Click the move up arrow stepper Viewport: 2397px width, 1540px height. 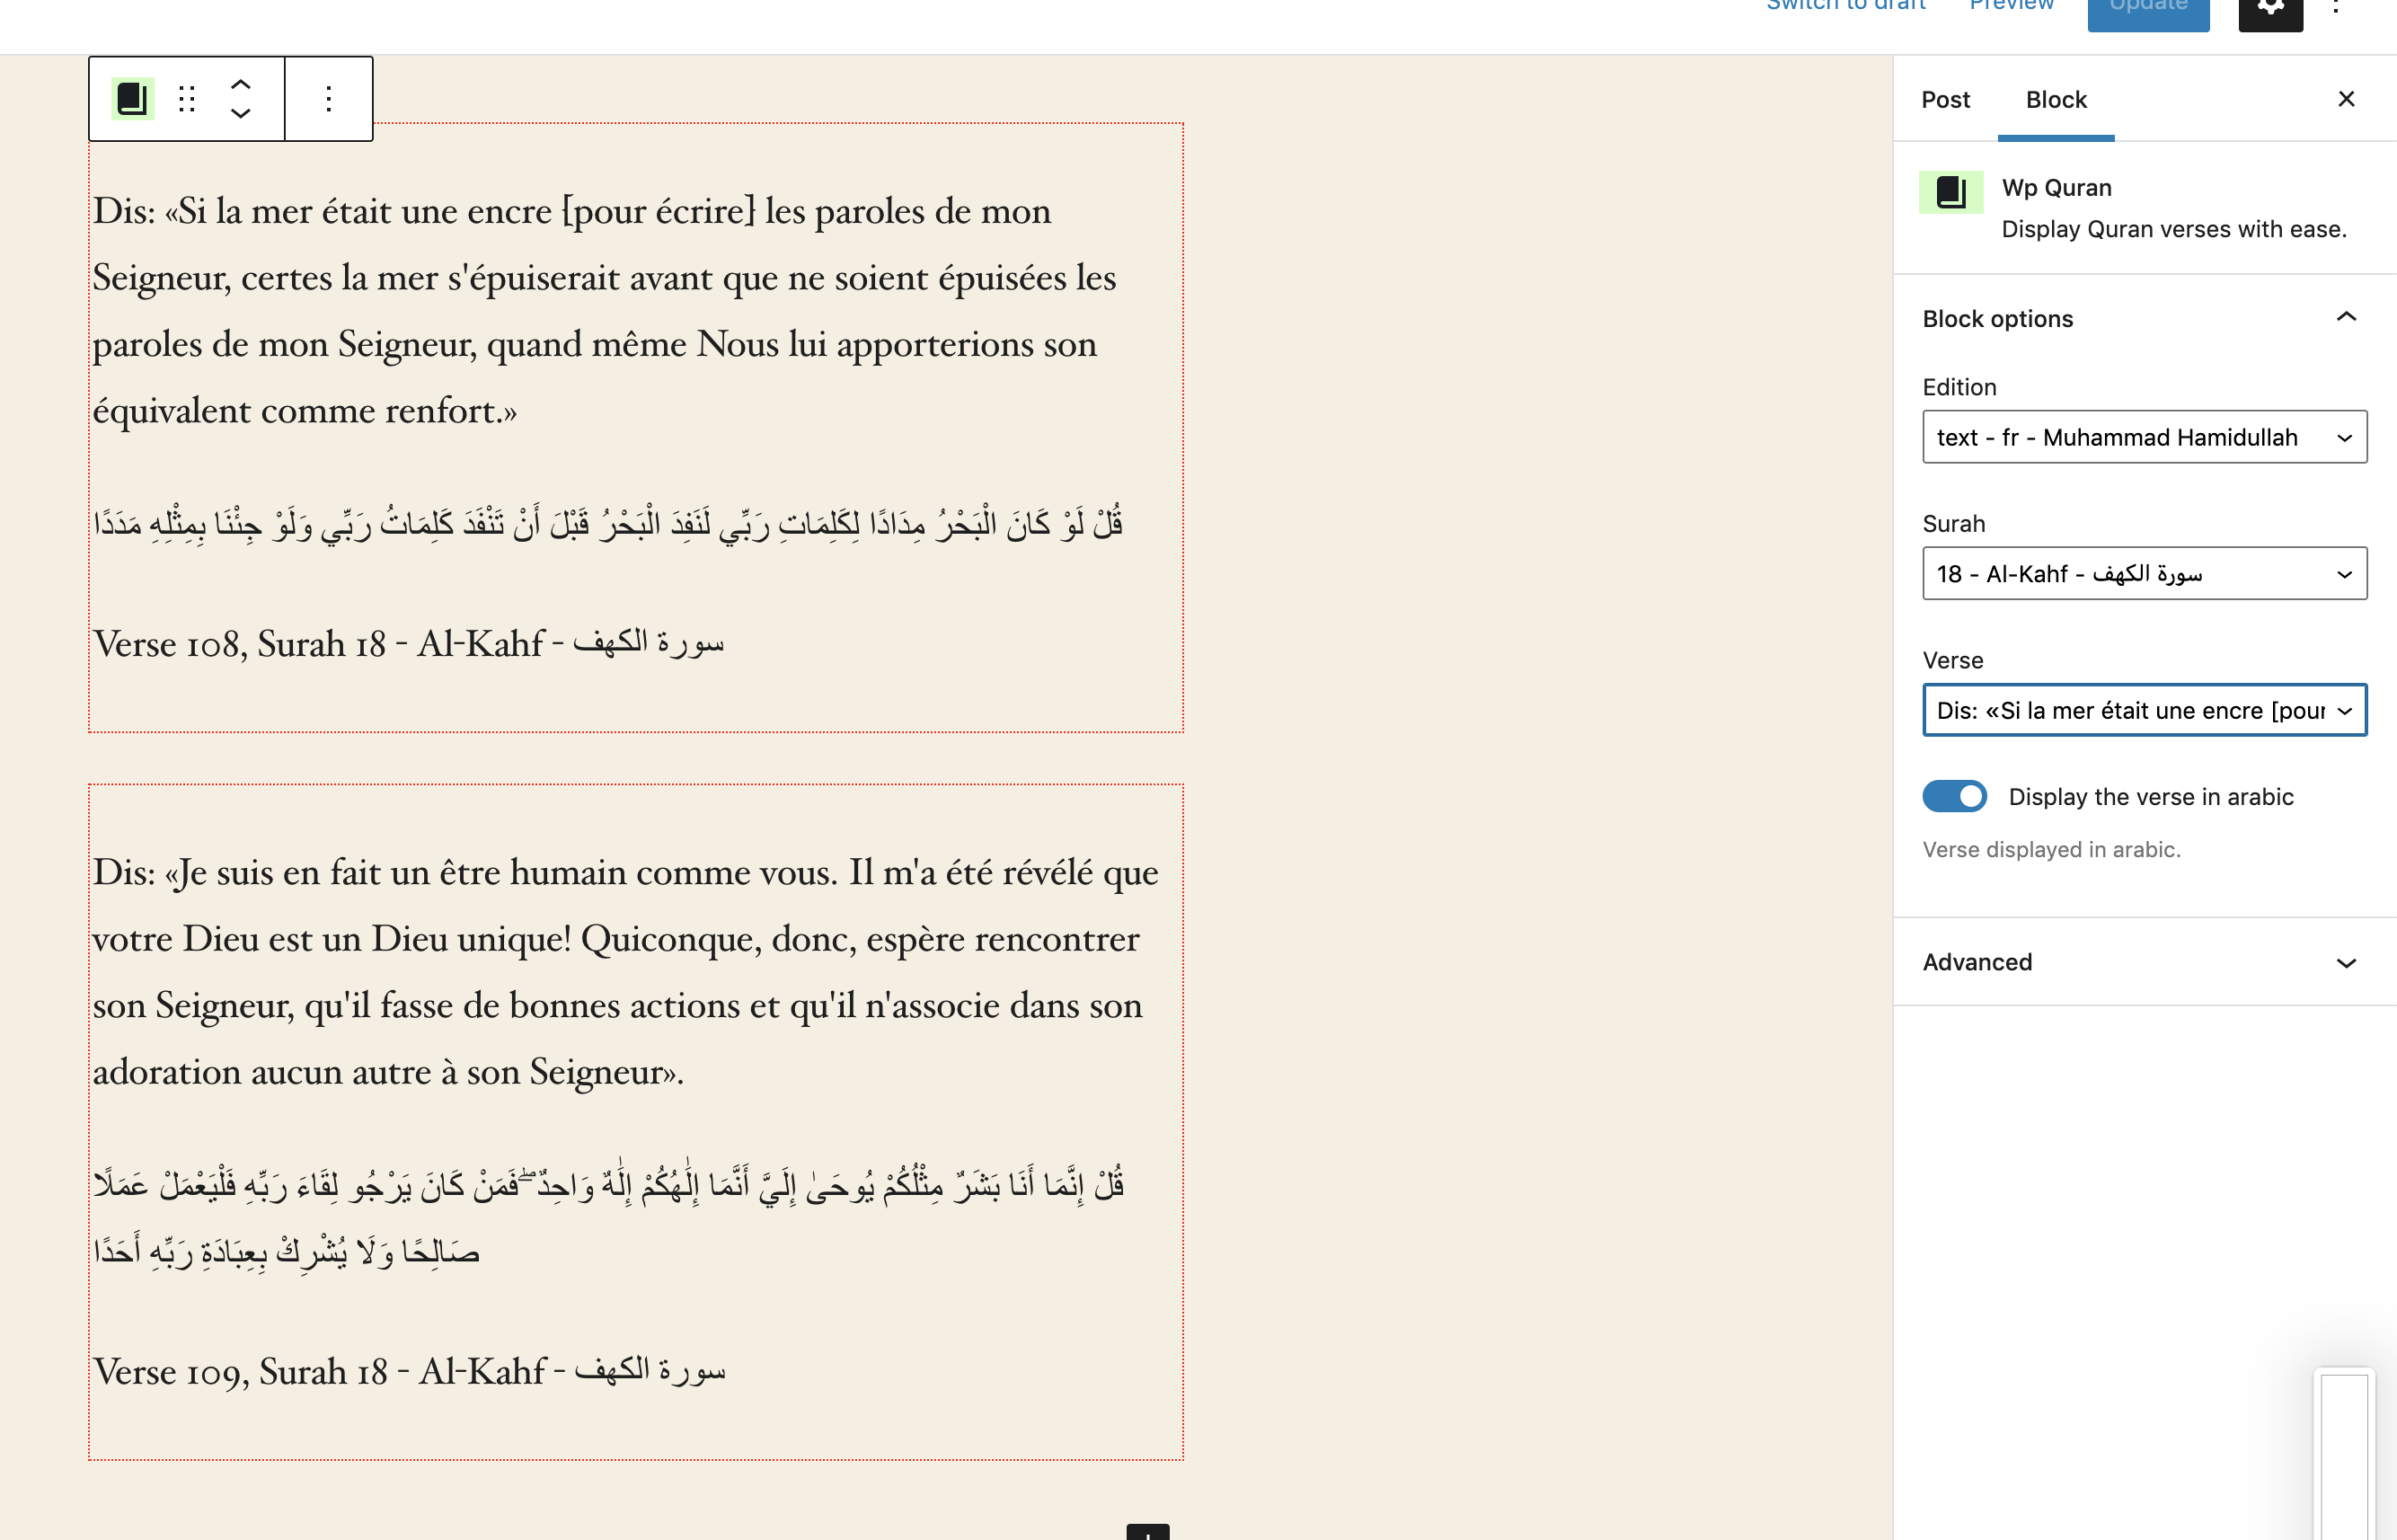(x=241, y=84)
